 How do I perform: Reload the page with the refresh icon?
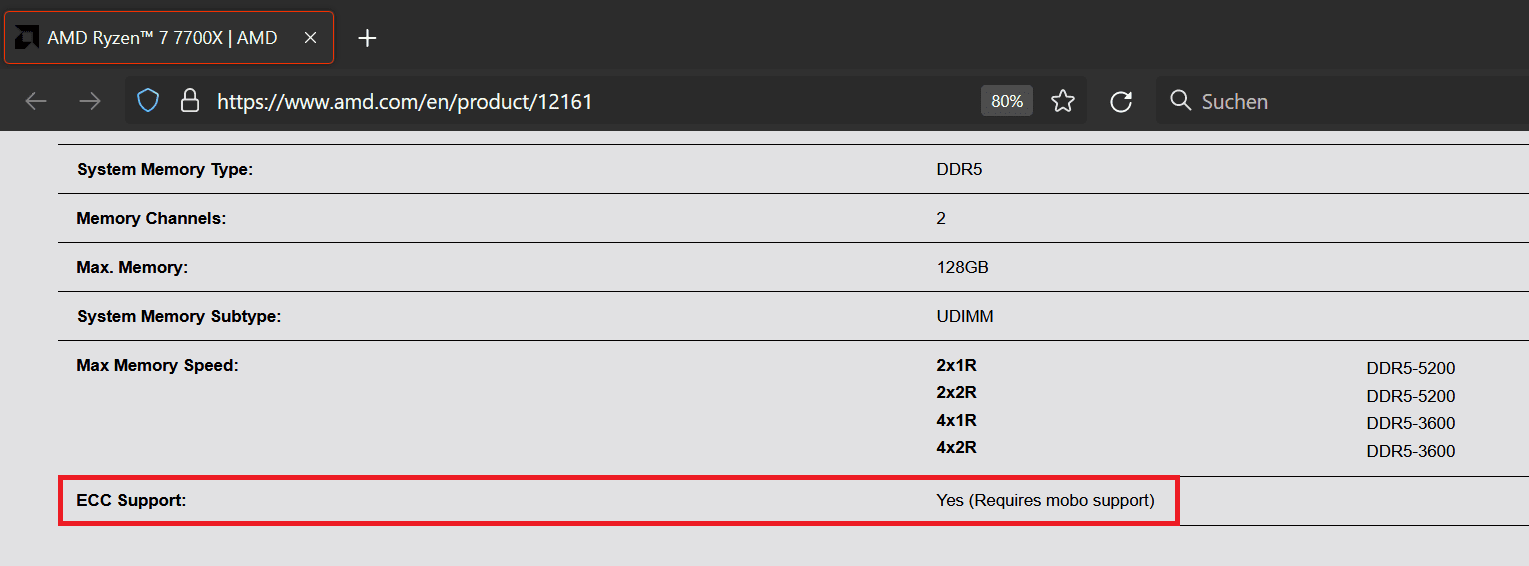(1121, 101)
